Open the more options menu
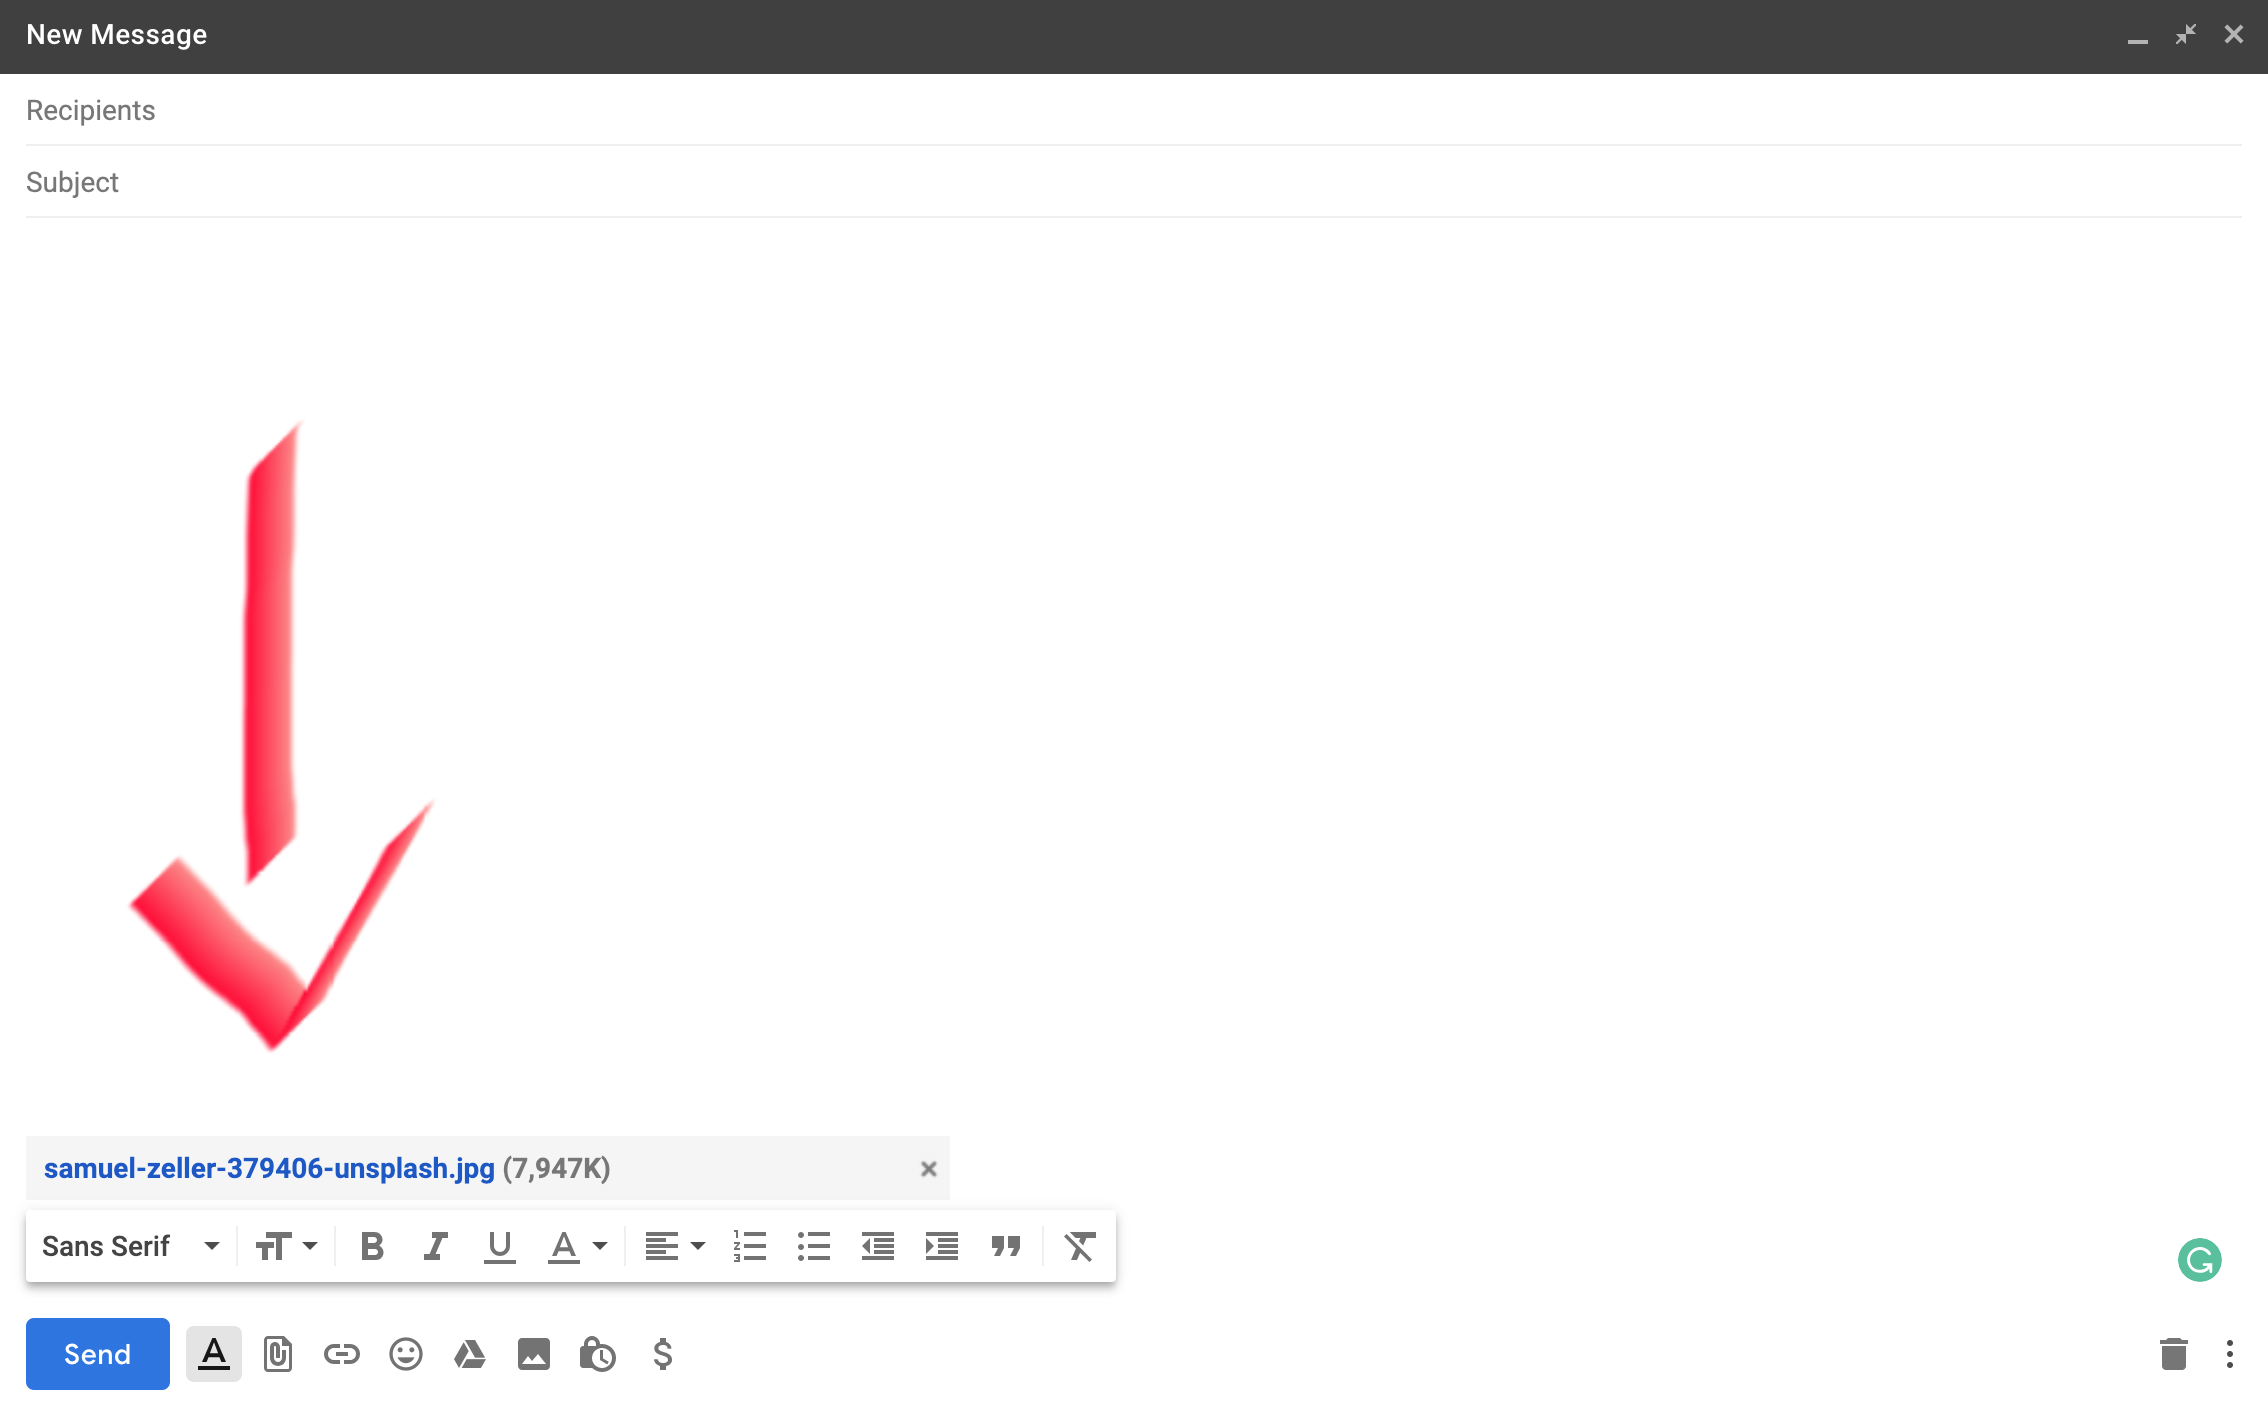2268x1408 pixels. click(2230, 1354)
